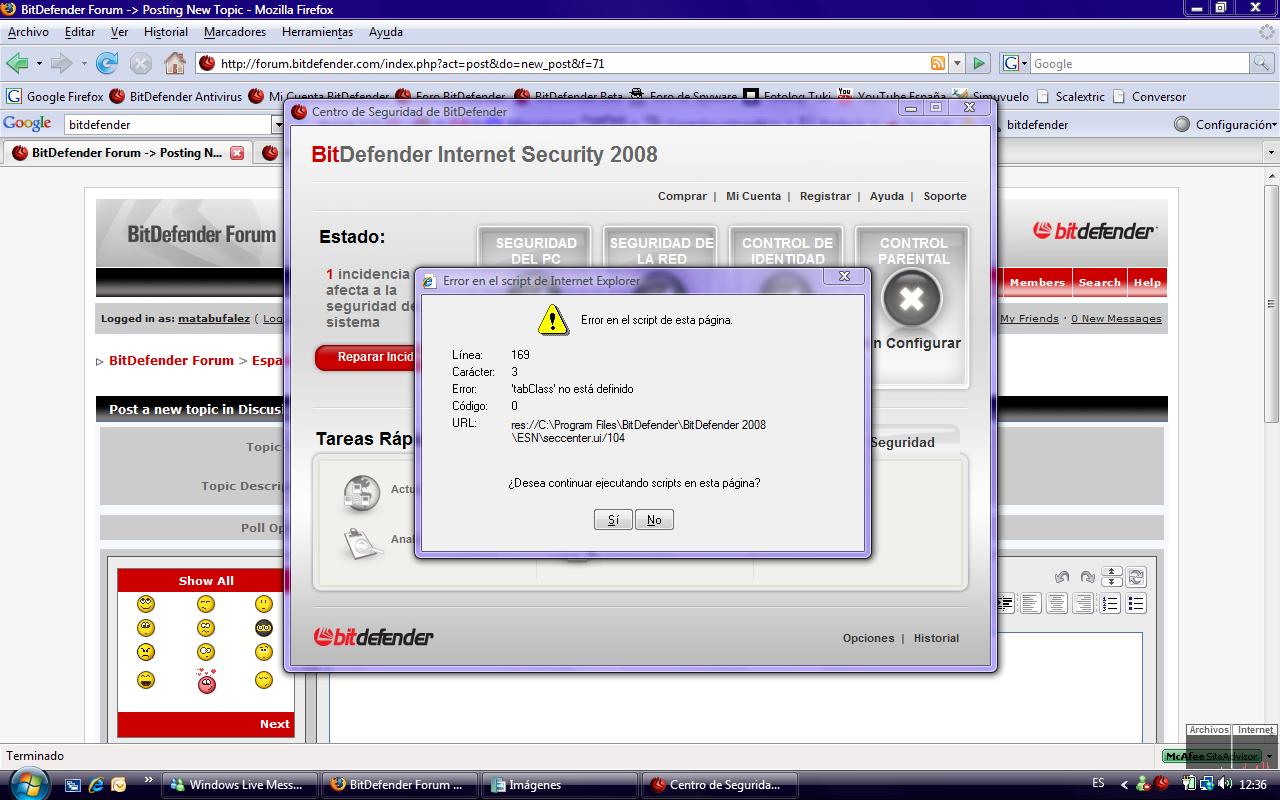Click the green Go arrow beside address bar
Screen dimensions: 1280x800
click(x=979, y=63)
